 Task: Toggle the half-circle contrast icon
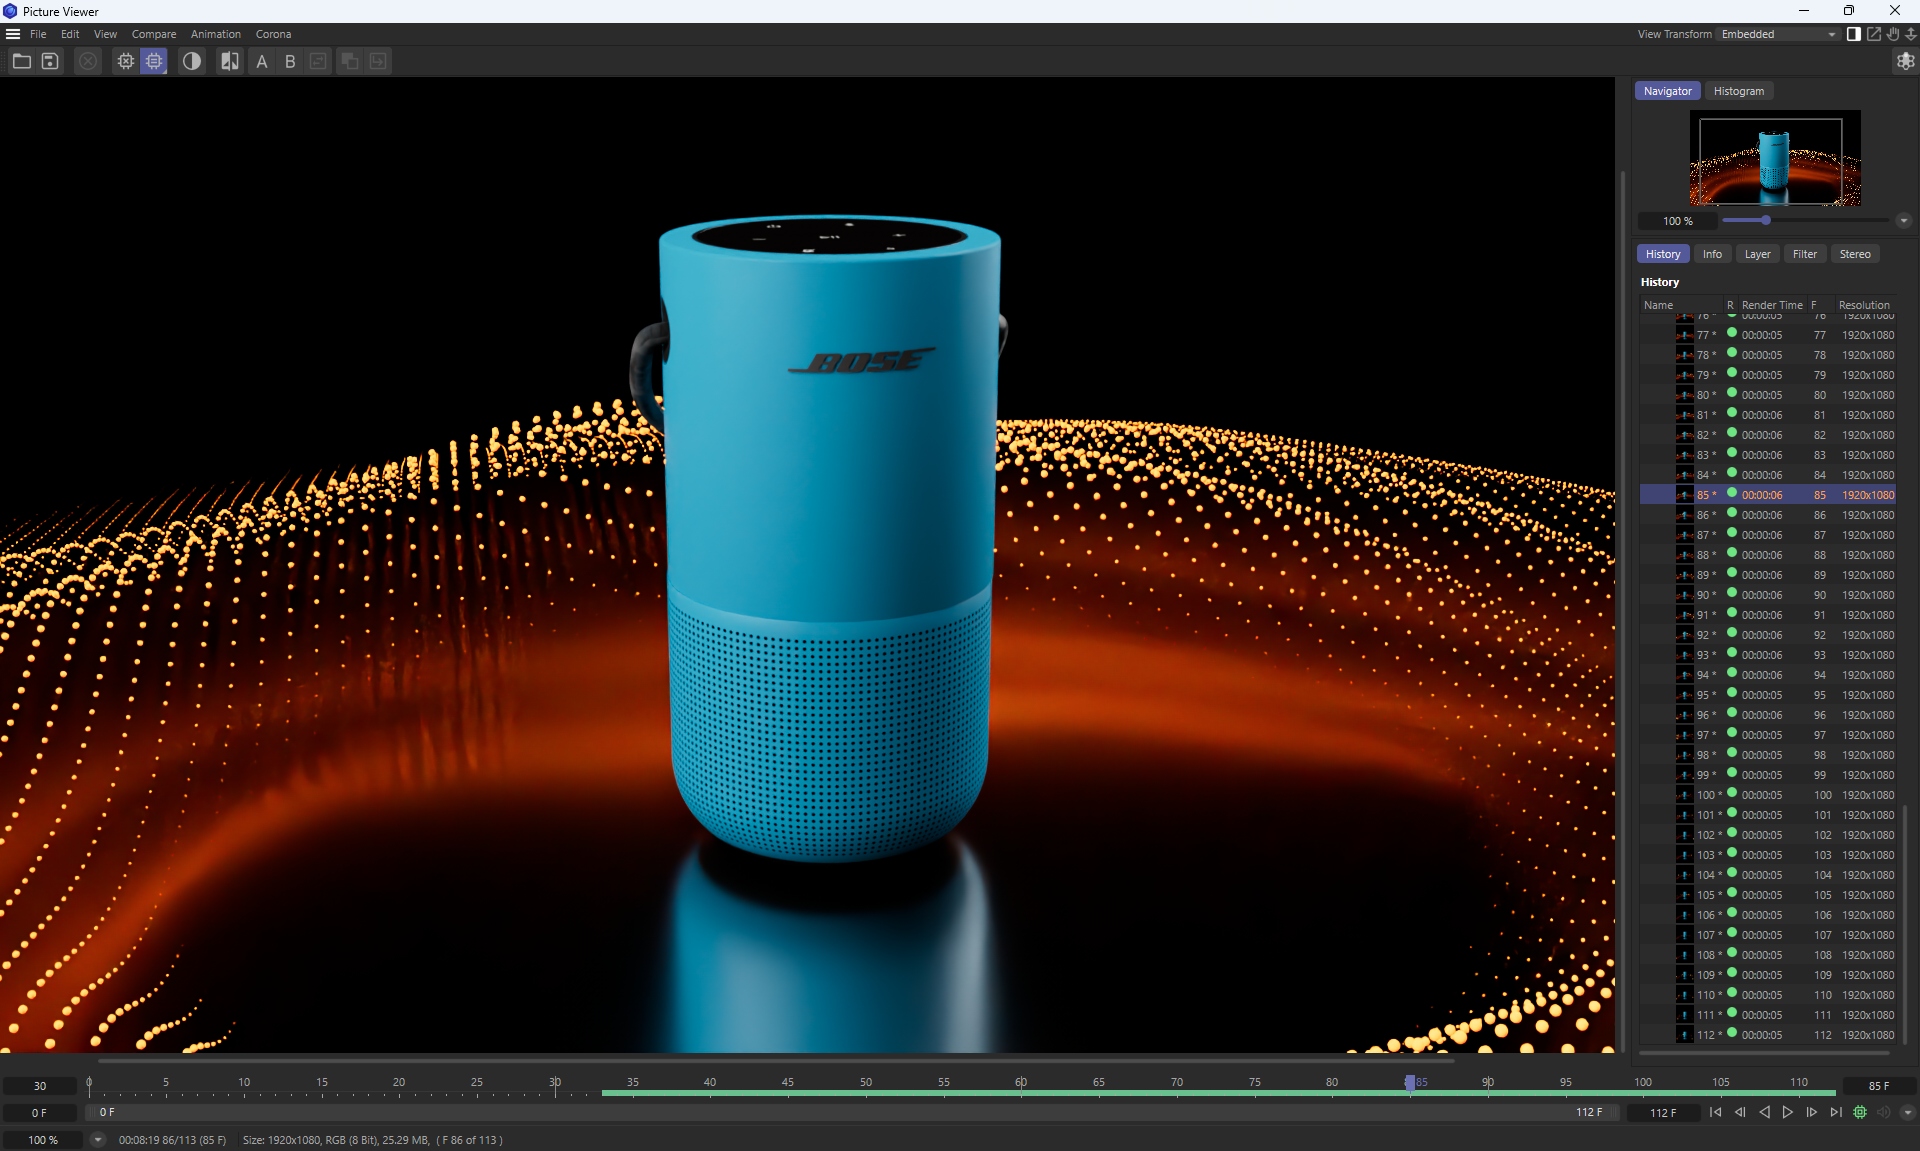click(x=191, y=62)
